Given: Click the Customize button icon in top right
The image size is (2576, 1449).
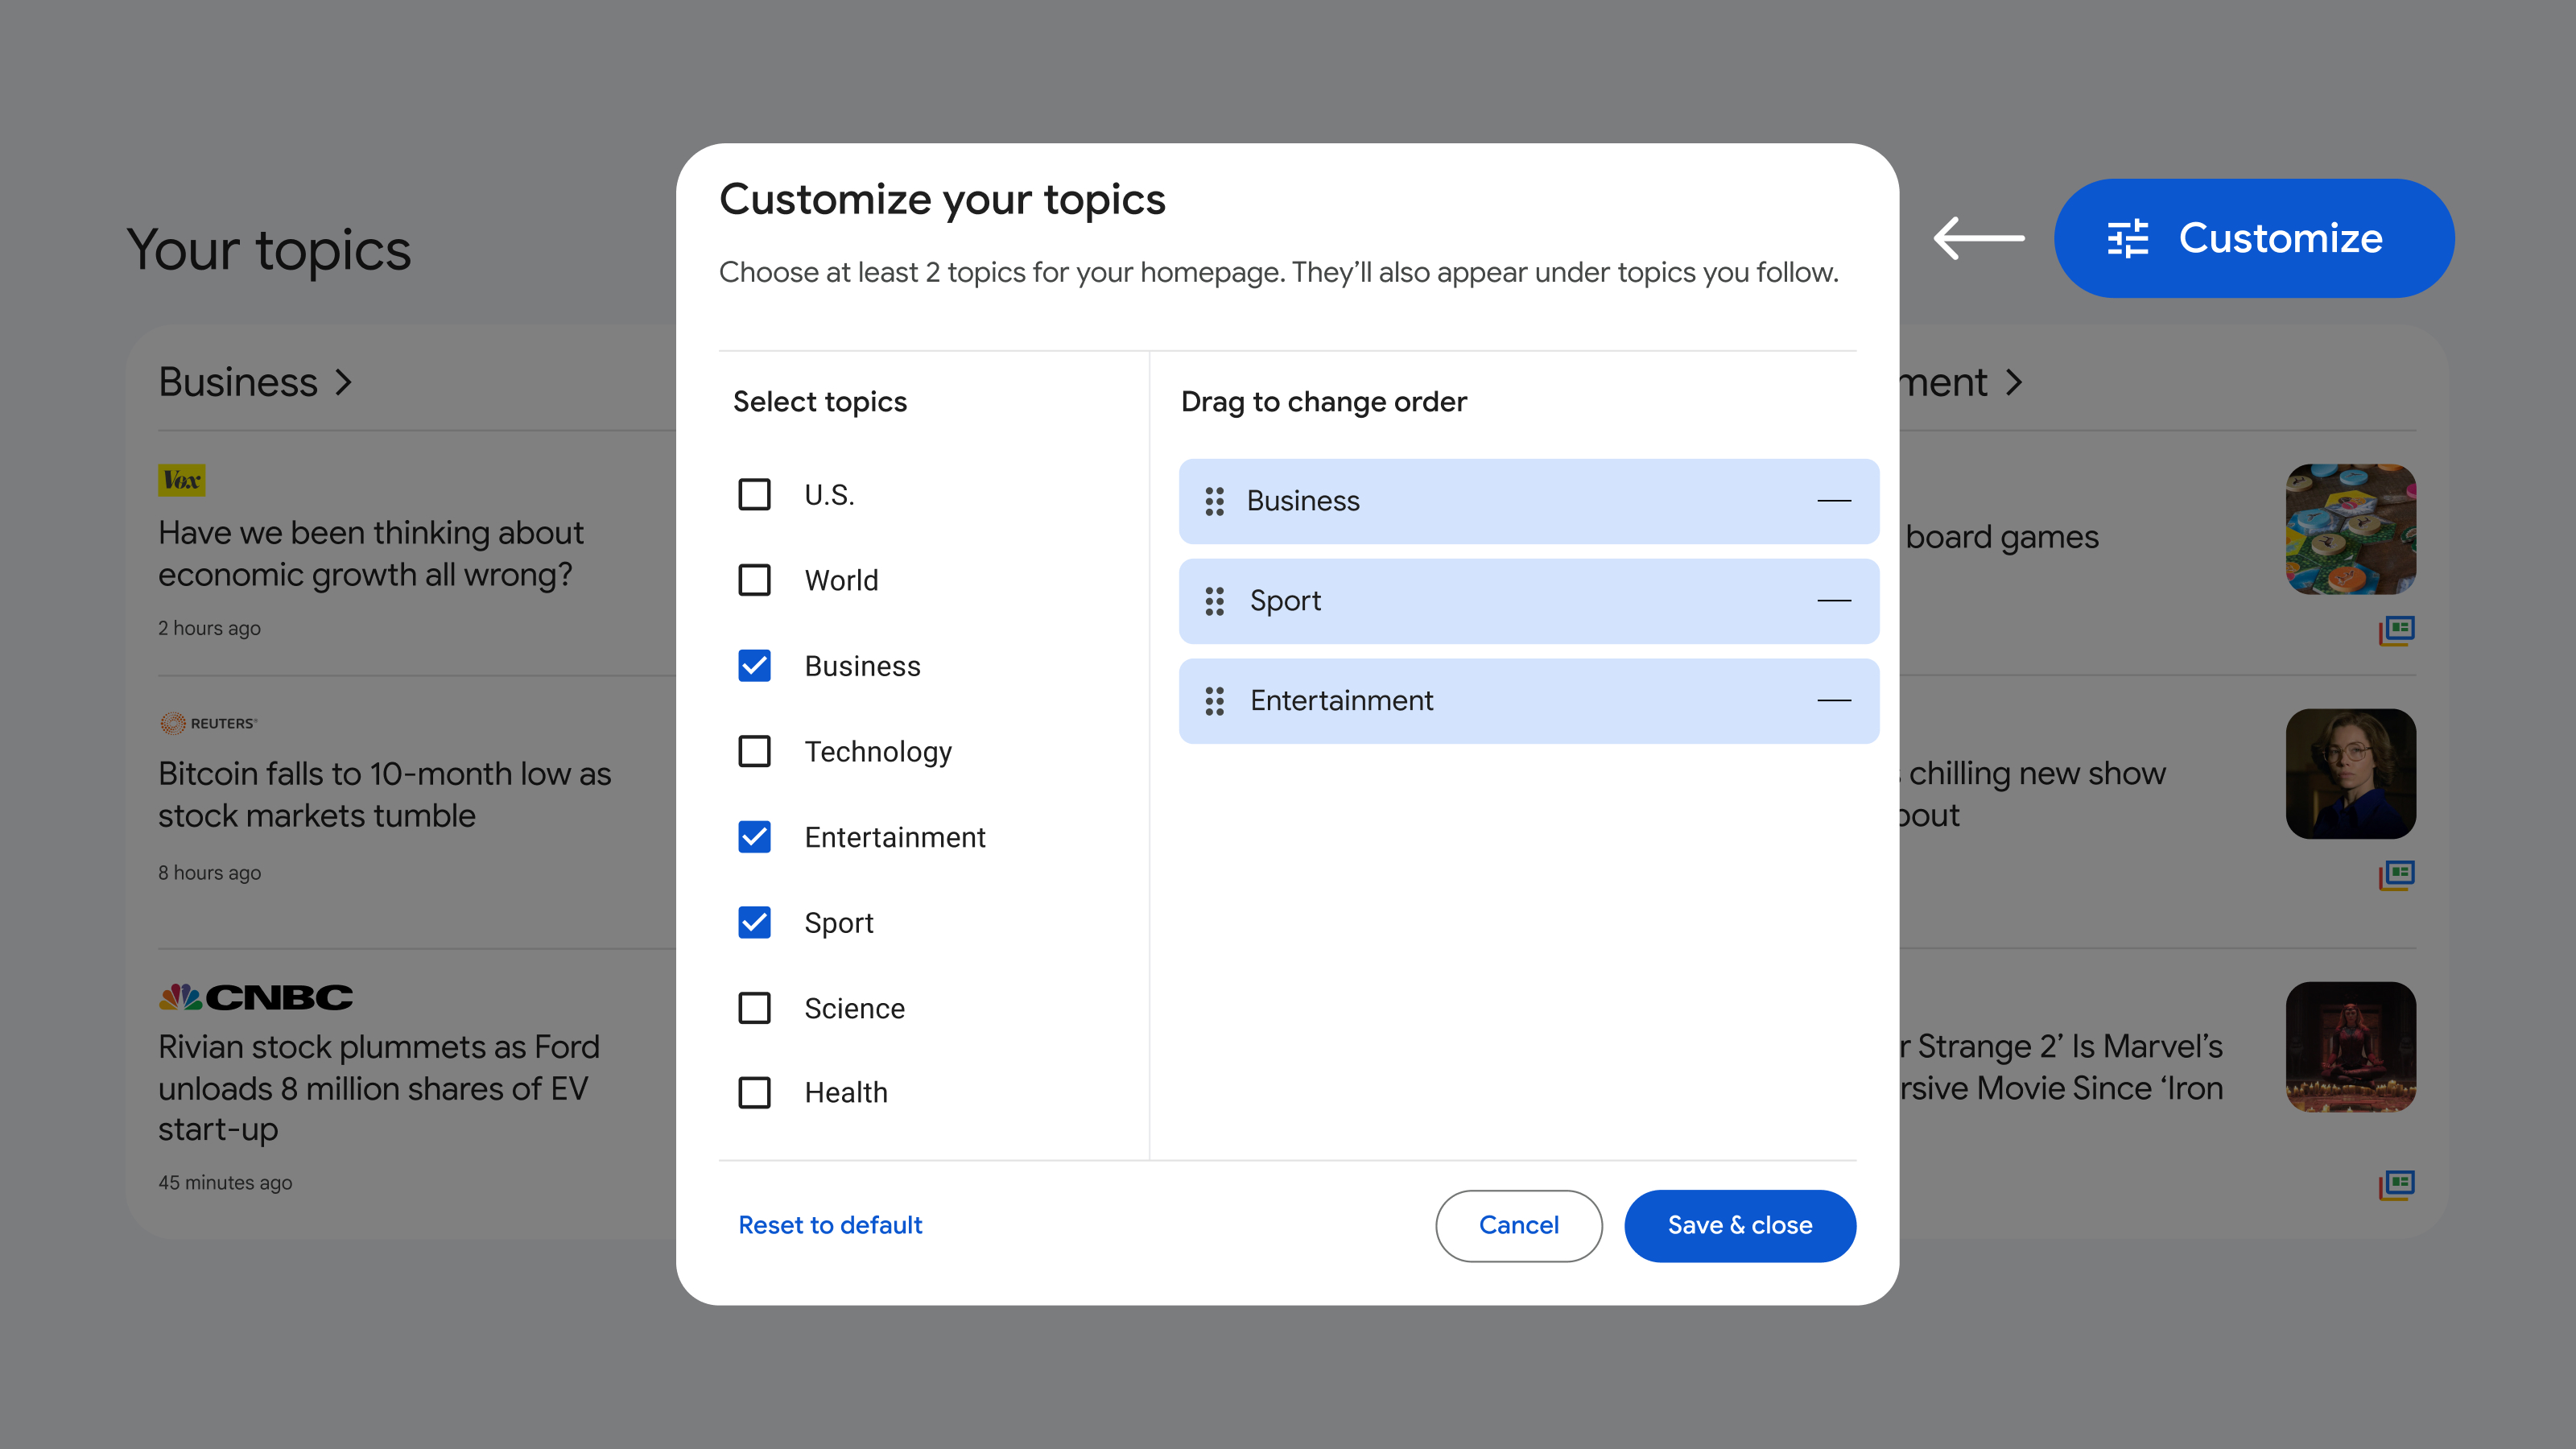Looking at the screenshot, I should click(2125, 237).
